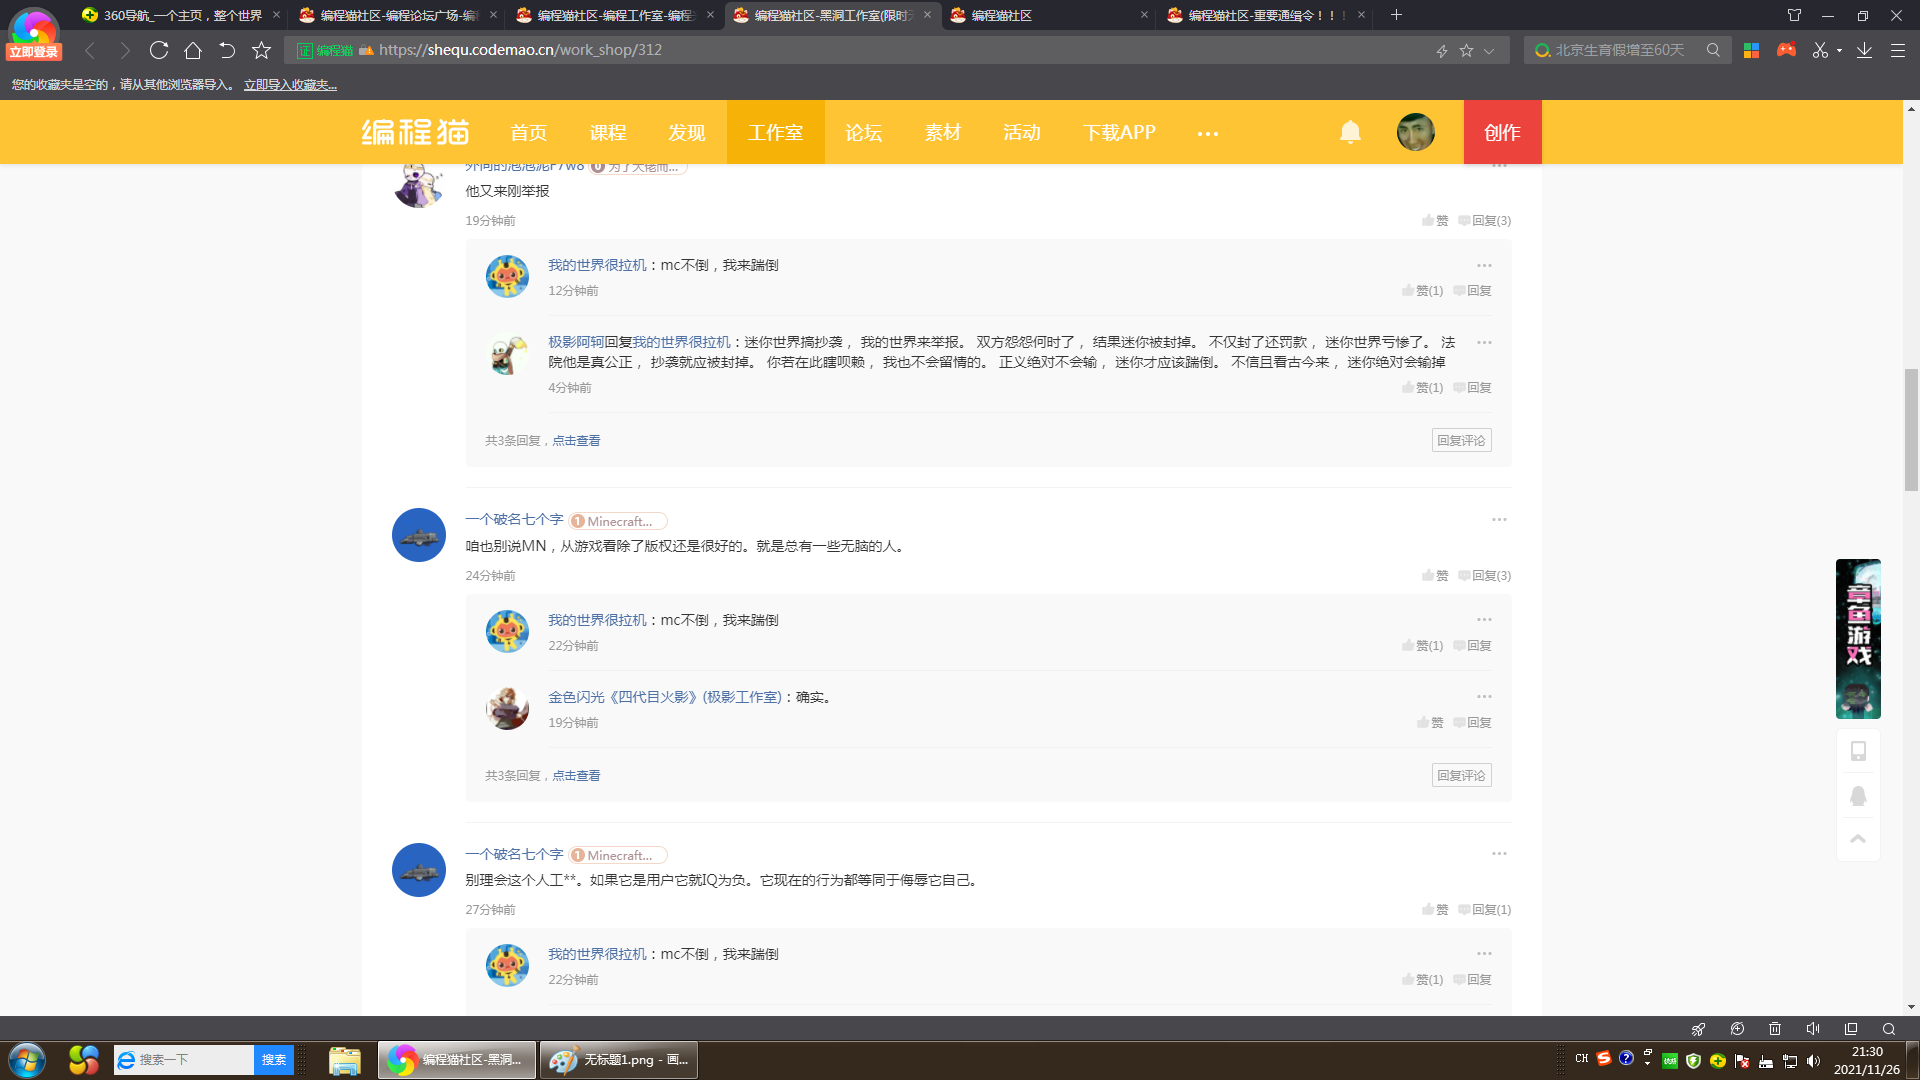Viewport: 1920px width, 1080px height.
Task: Click 立即导入收藏夹 link in bookmarks bar
Action: coord(290,85)
